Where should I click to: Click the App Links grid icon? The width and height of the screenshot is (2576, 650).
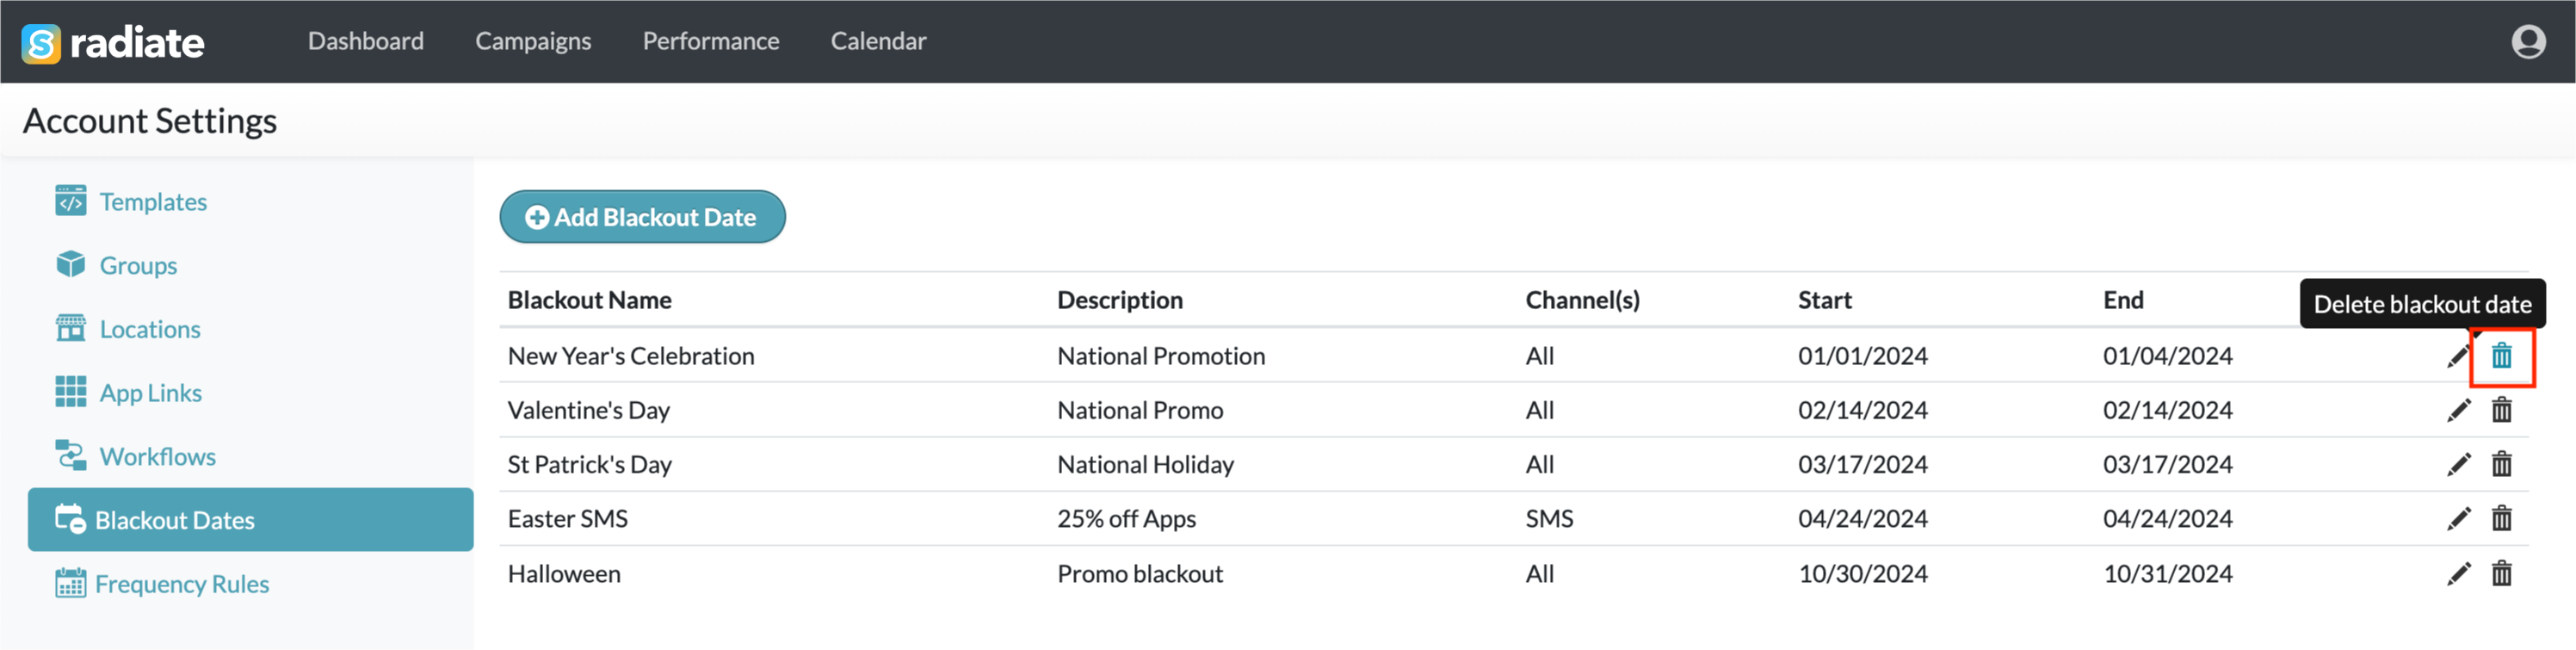pos(70,392)
